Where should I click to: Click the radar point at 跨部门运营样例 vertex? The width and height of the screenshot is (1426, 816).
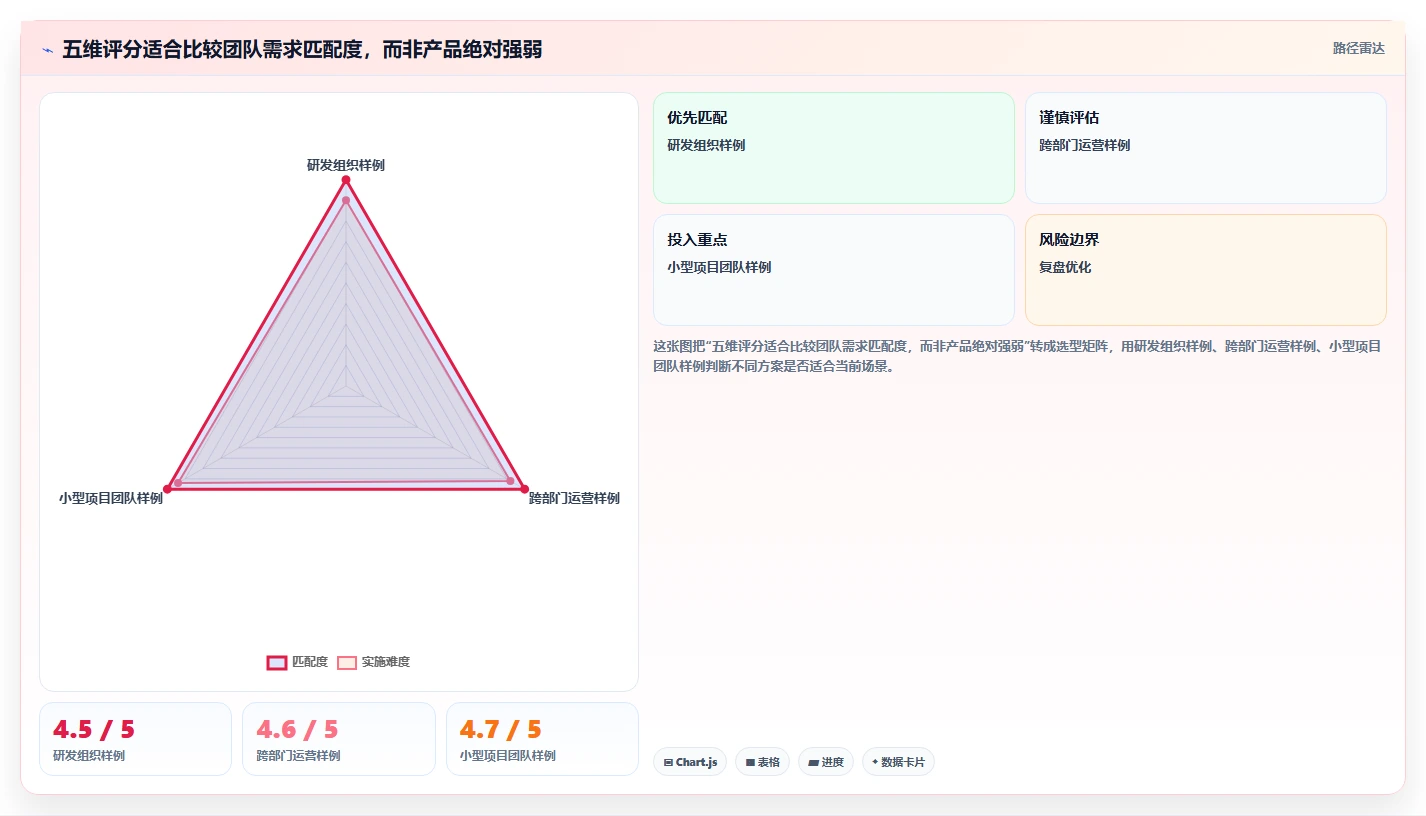[x=524, y=489]
